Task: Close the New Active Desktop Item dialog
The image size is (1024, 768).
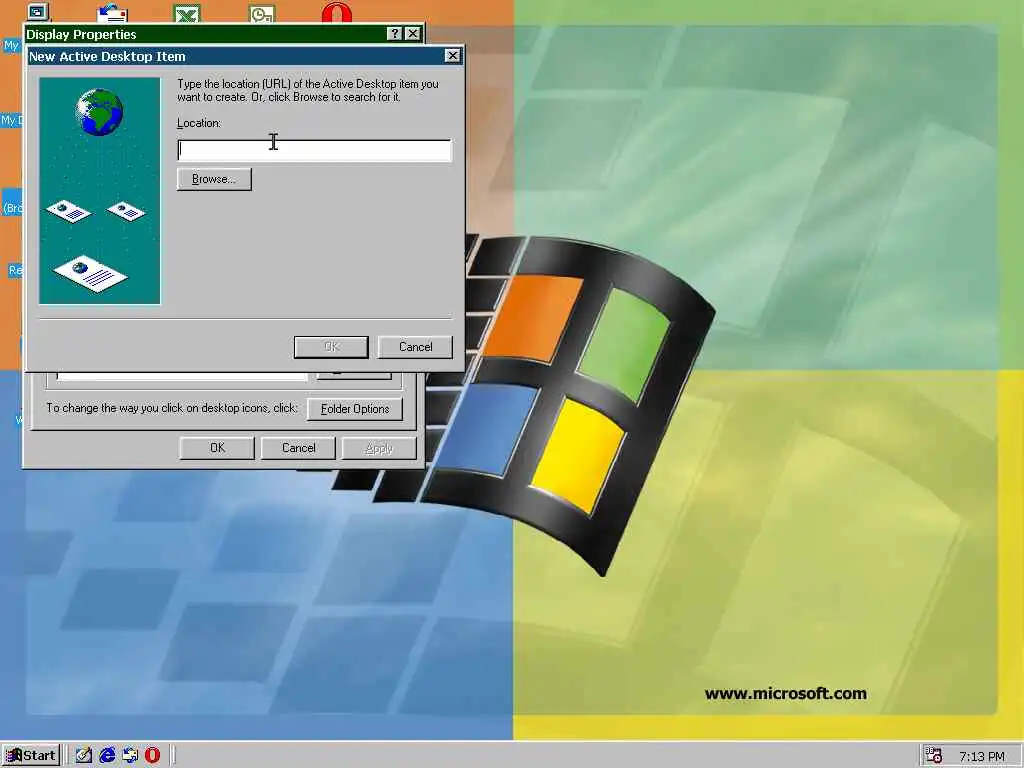Action: (453, 56)
